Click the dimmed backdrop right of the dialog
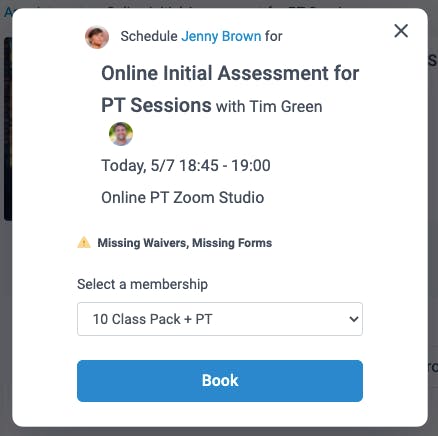 tap(433, 217)
